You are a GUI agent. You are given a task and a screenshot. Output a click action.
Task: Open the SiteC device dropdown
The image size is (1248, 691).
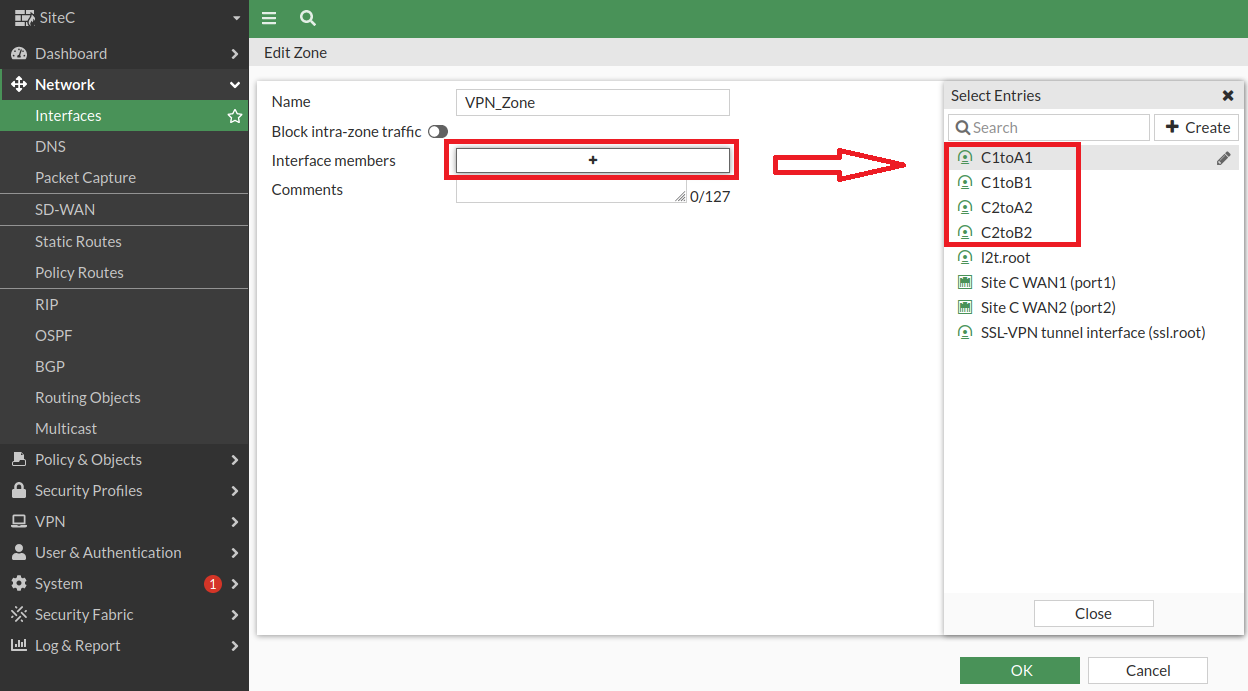(x=236, y=18)
